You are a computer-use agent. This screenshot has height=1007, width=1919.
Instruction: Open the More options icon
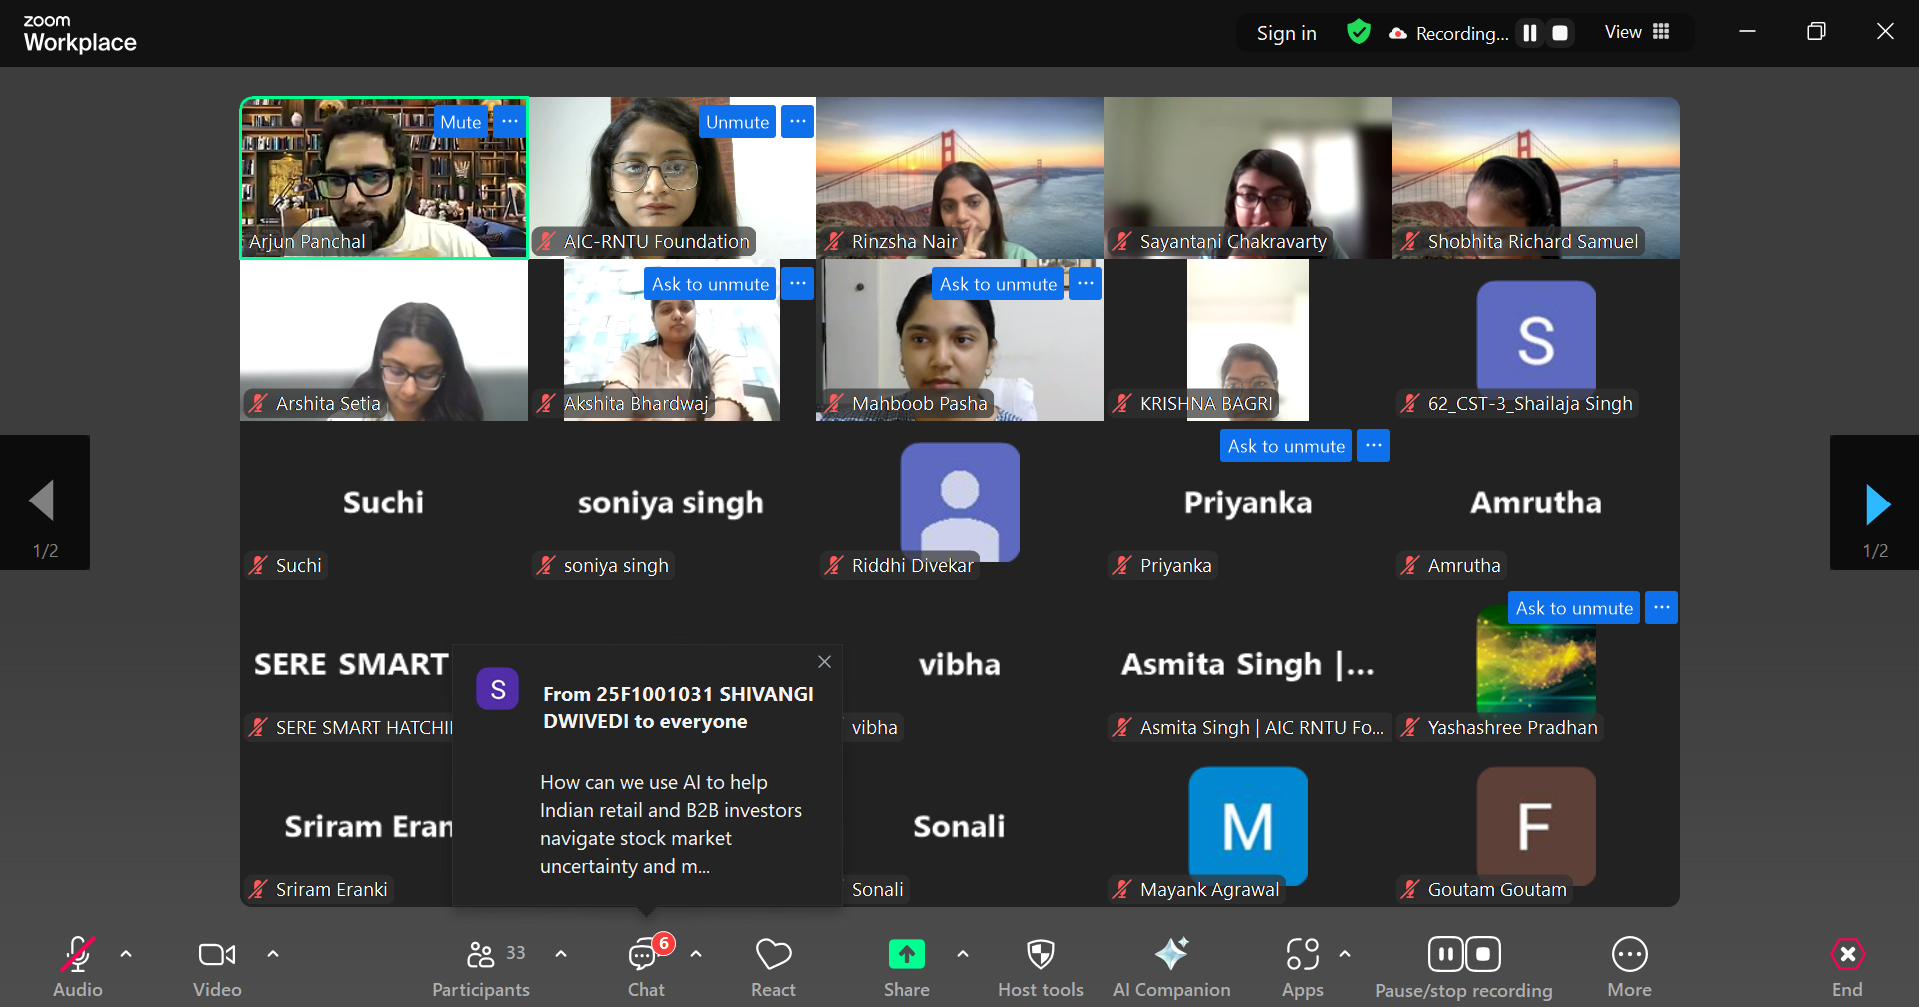1629,955
